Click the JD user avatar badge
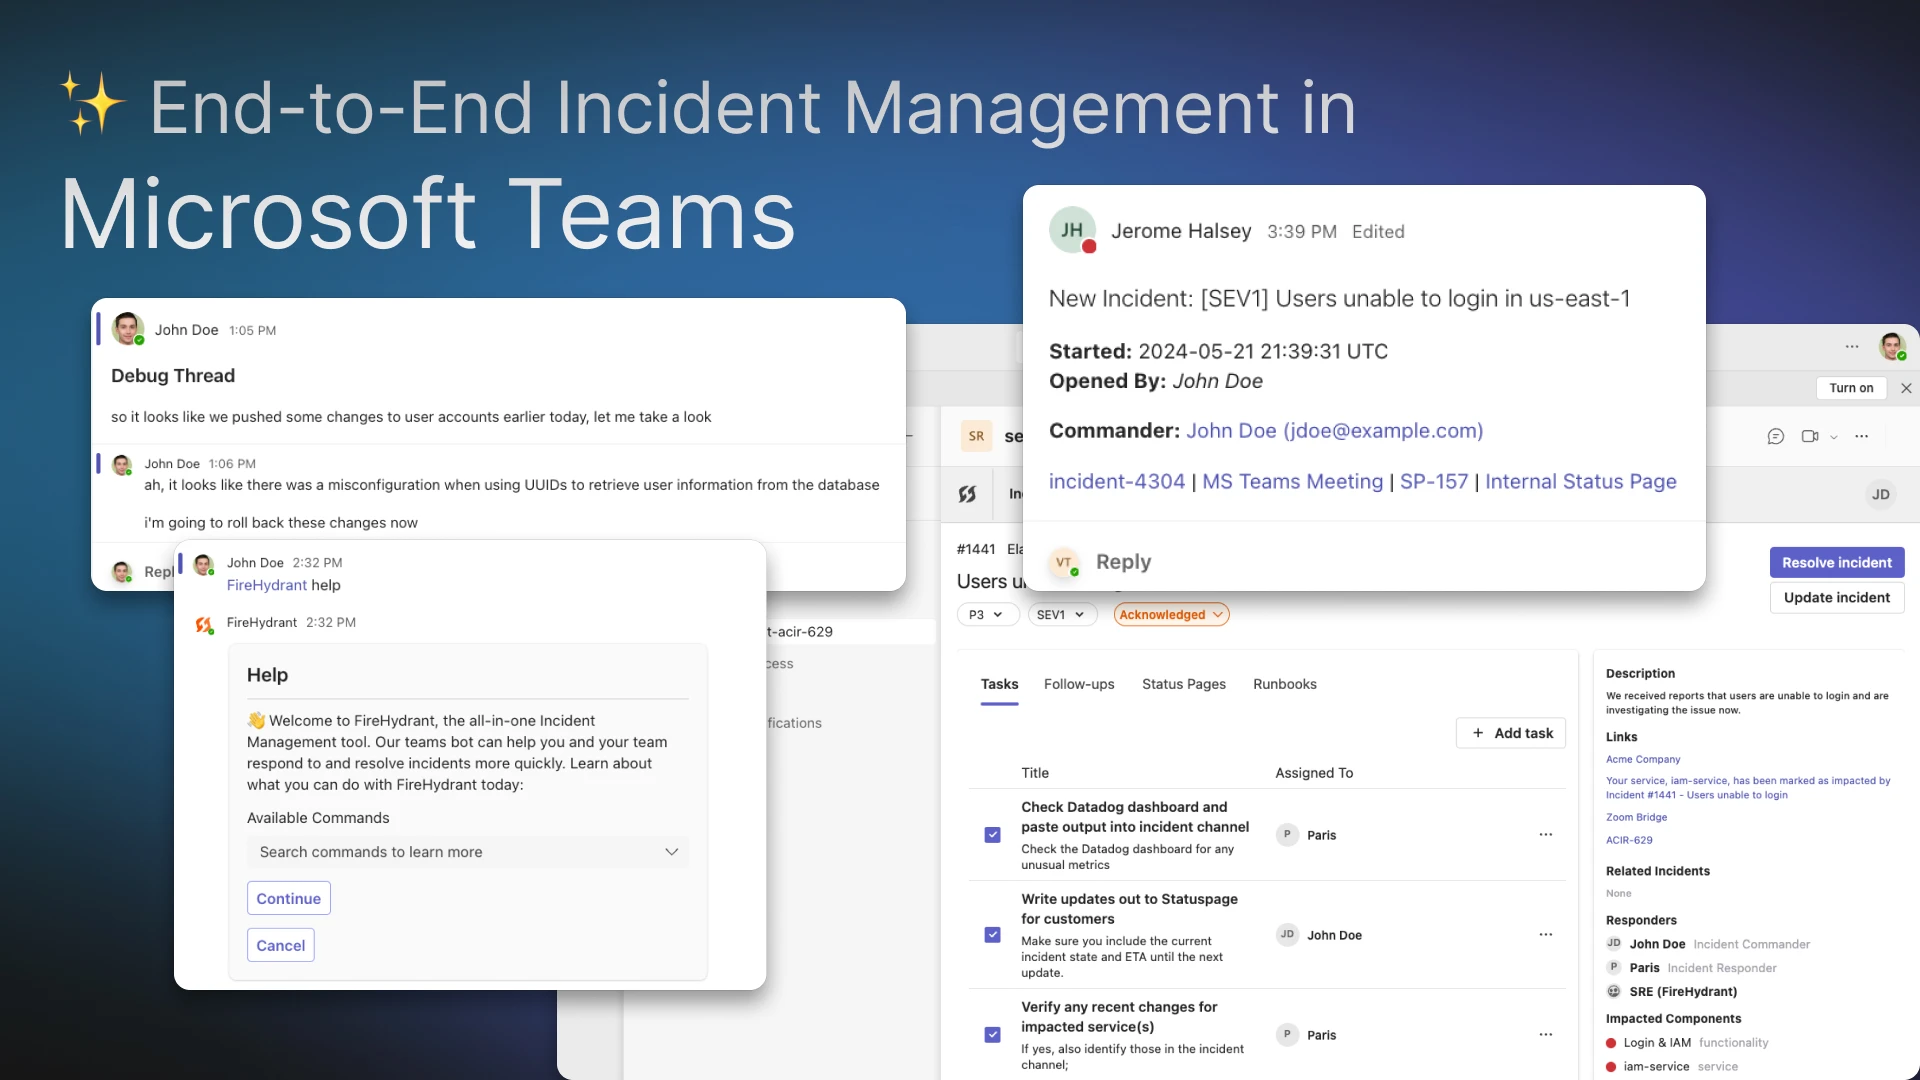 (x=1880, y=494)
